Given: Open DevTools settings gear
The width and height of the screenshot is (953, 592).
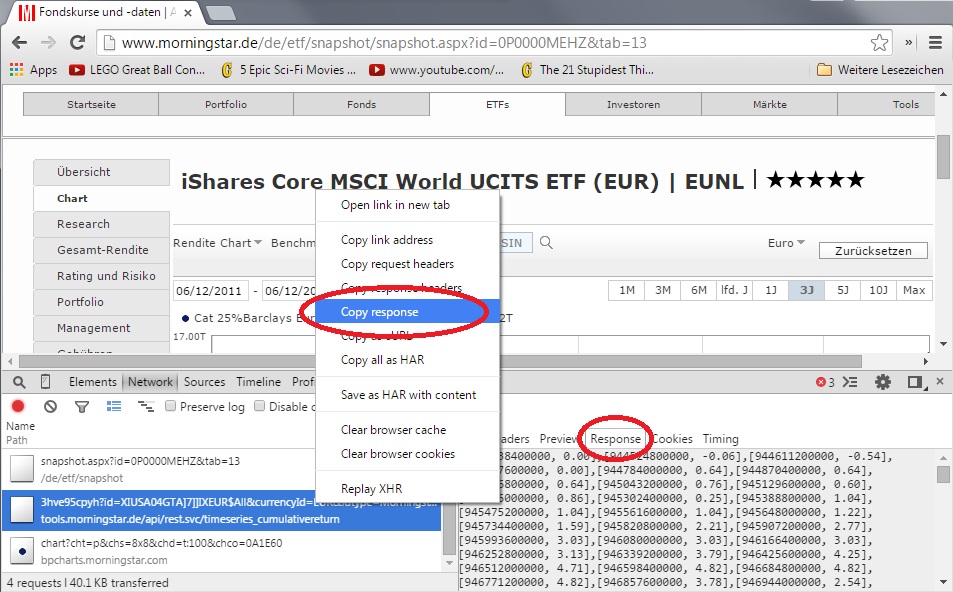Looking at the screenshot, I should [x=882, y=382].
